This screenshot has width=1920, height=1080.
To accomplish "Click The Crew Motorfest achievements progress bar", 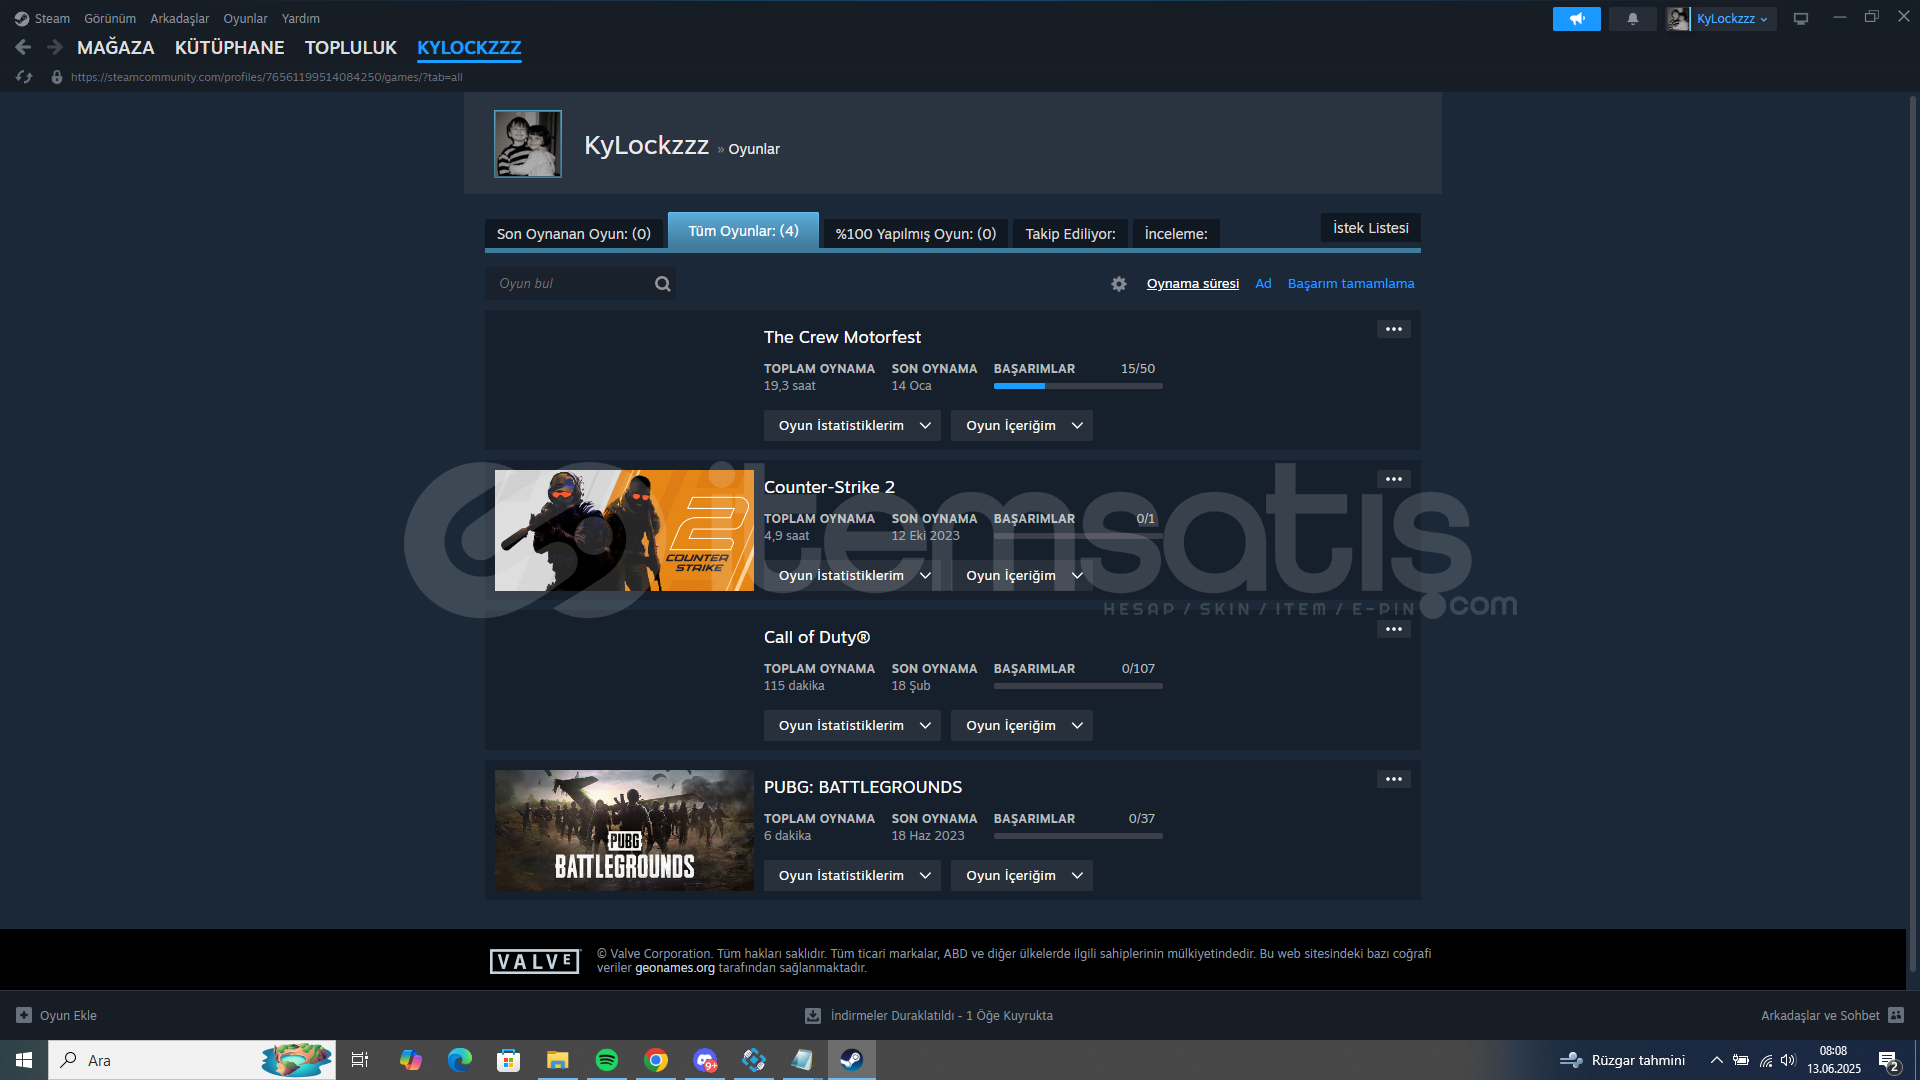I will click(x=1078, y=386).
